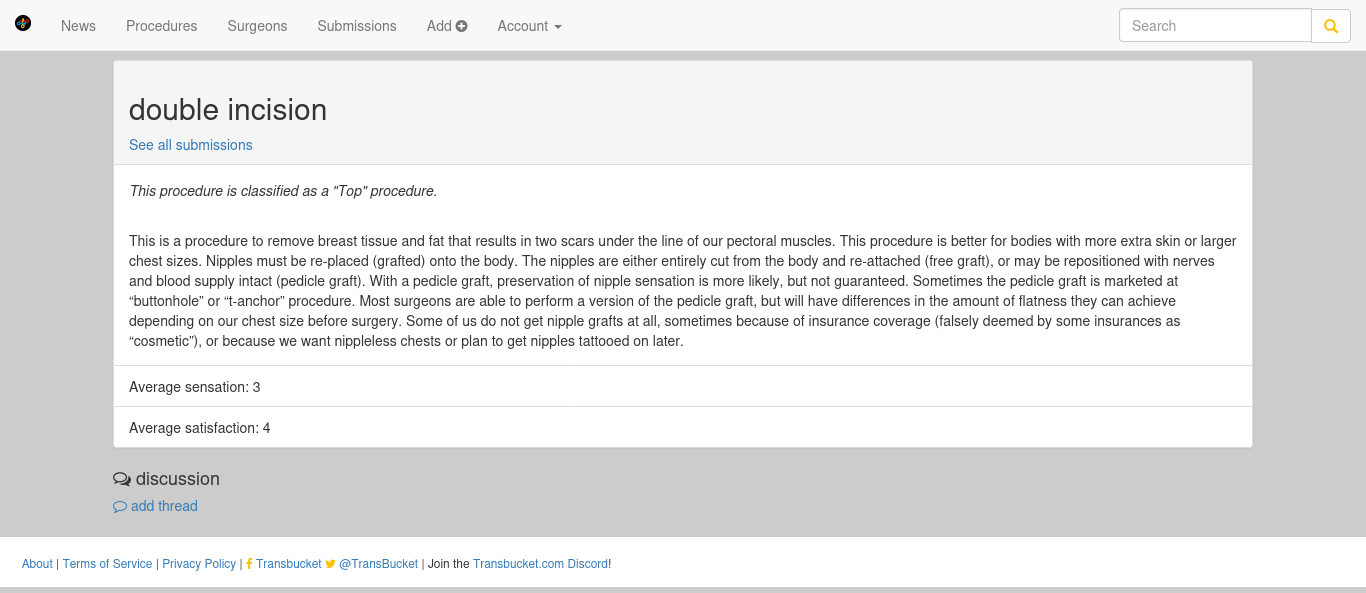The height and width of the screenshot is (593, 1366).
Task: Click the yellow search magnifier button
Action: pyautogui.click(x=1331, y=26)
